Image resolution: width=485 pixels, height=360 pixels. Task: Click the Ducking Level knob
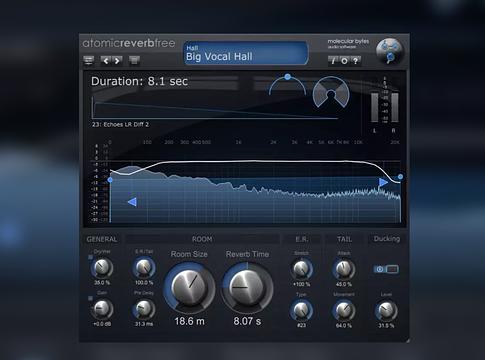386,311
